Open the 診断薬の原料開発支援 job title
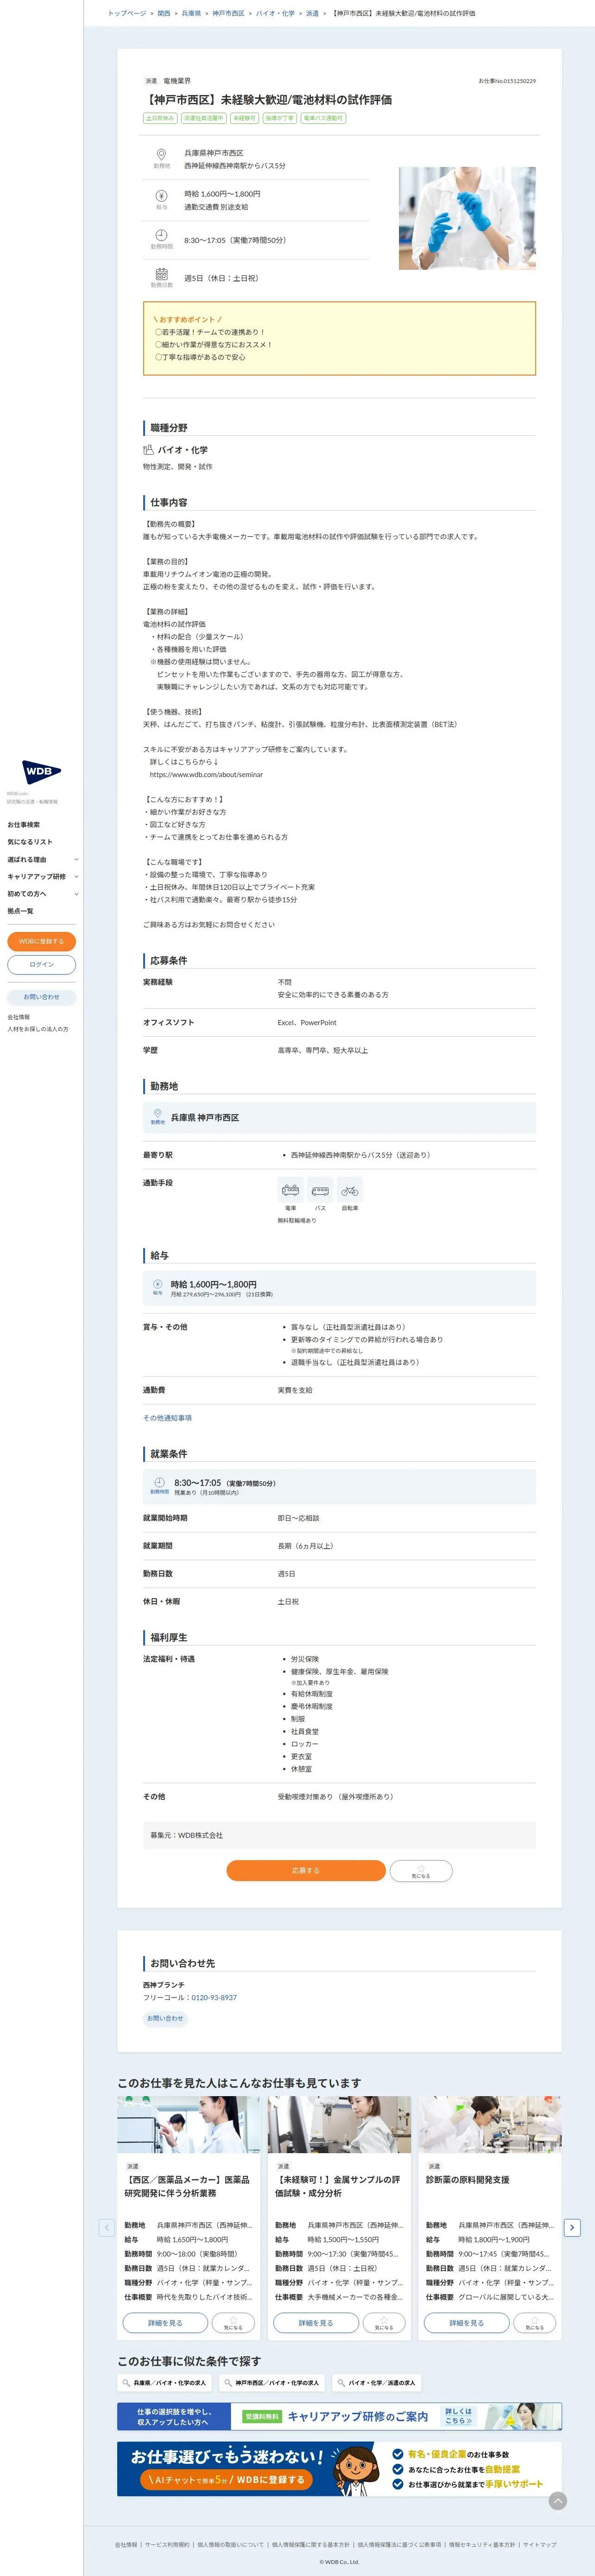The width and height of the screenshot is (595, 2576). [x=467, y=2180]
